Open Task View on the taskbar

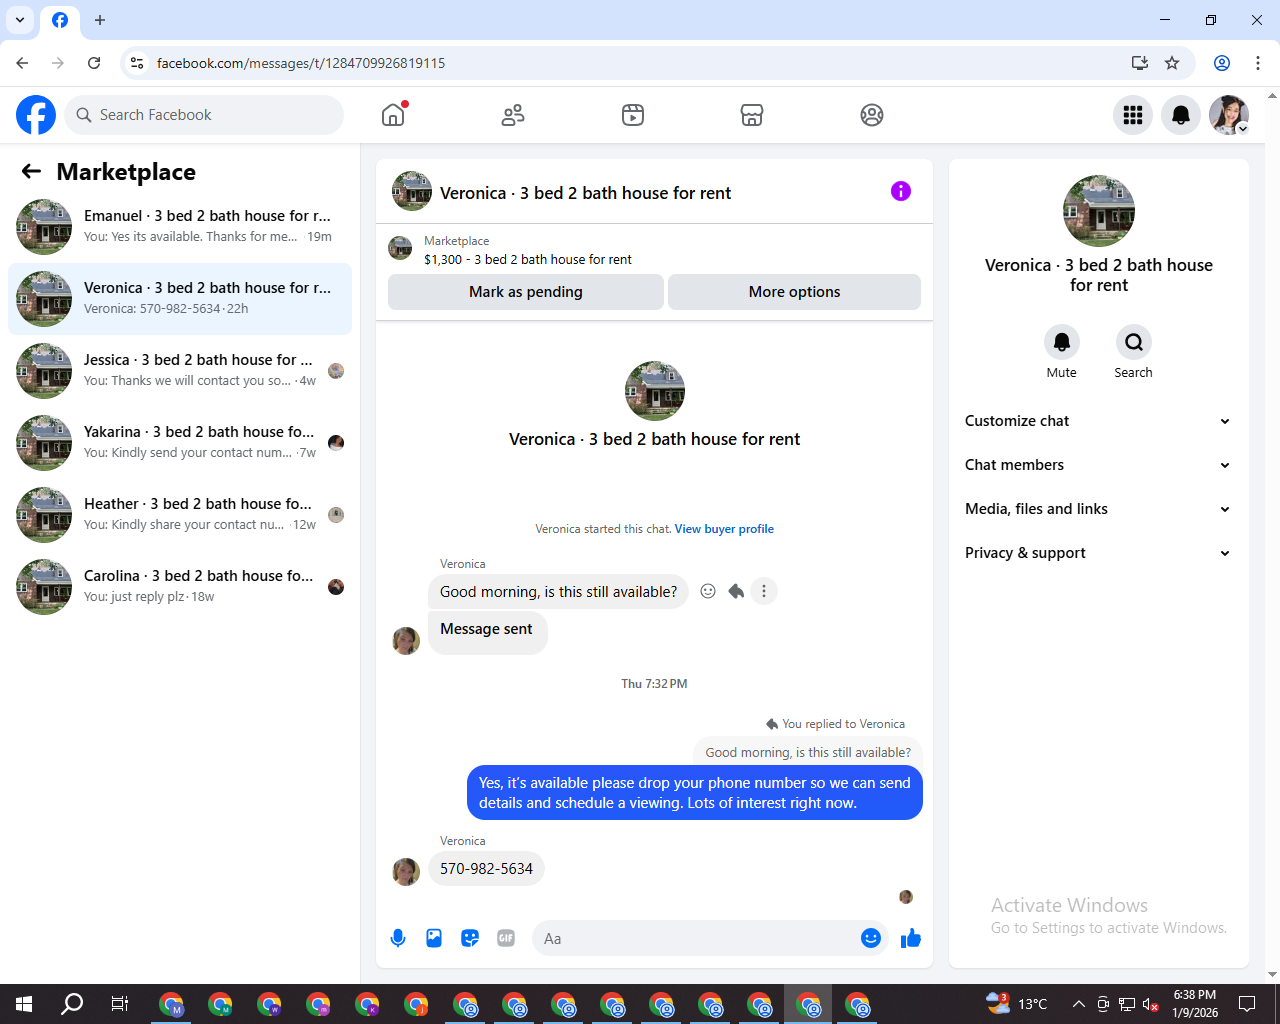(120, 1004)
